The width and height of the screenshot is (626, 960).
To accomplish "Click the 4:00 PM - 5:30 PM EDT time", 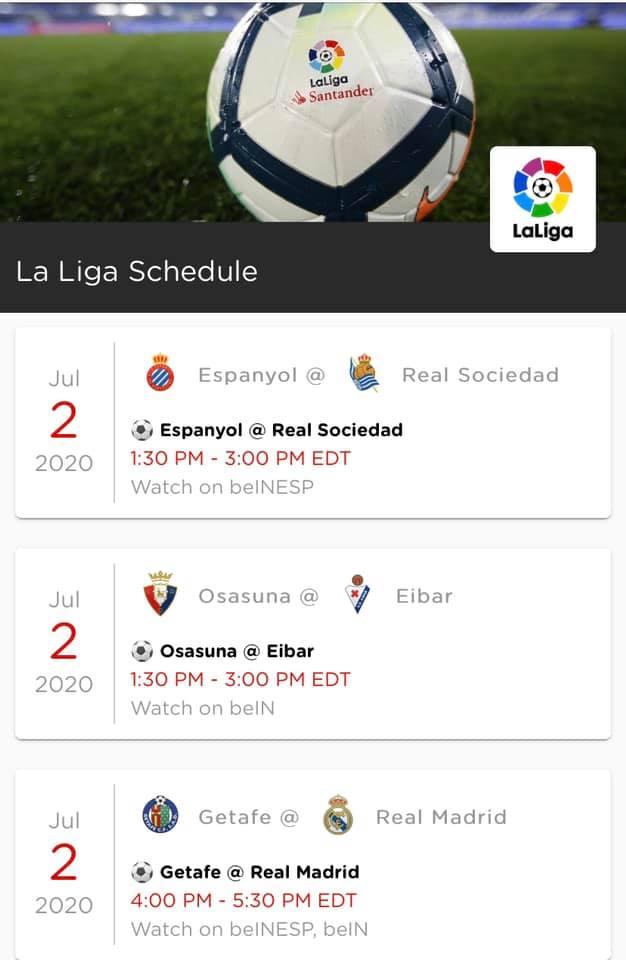I will 243,900.
